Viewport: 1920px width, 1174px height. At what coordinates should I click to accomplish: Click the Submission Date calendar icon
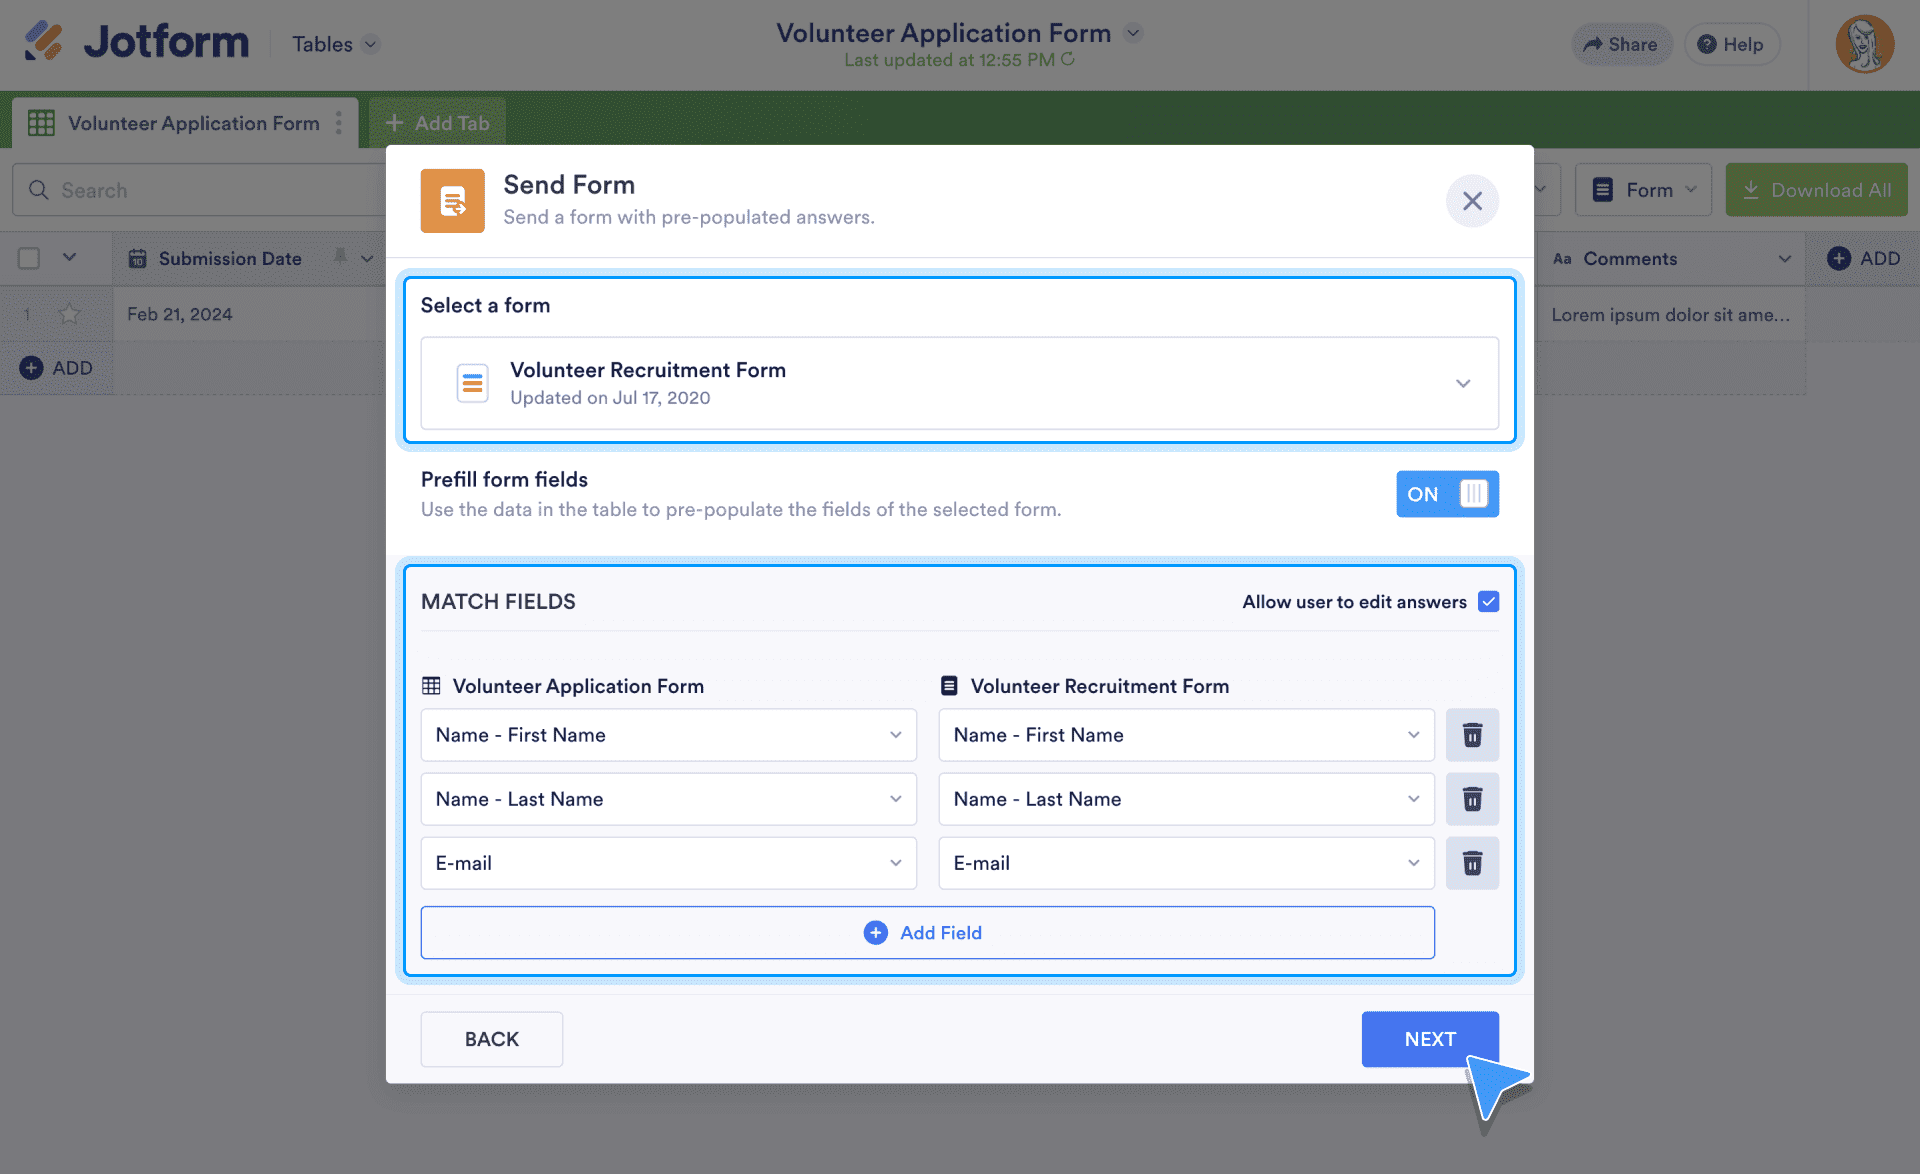[x=138, y=258]
